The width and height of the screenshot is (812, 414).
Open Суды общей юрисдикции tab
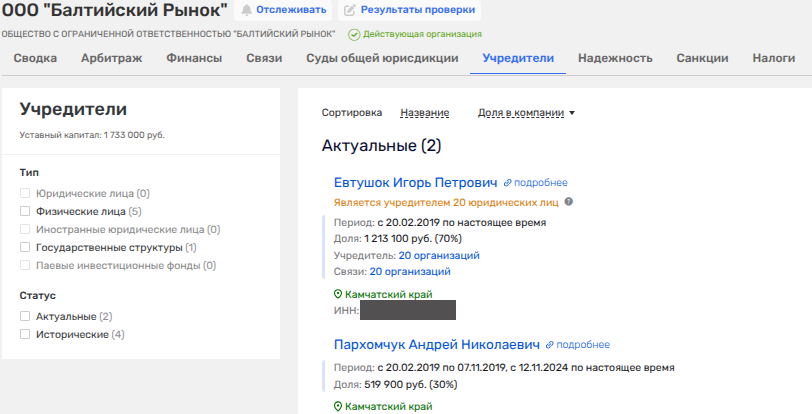click(x=382, y=58)
